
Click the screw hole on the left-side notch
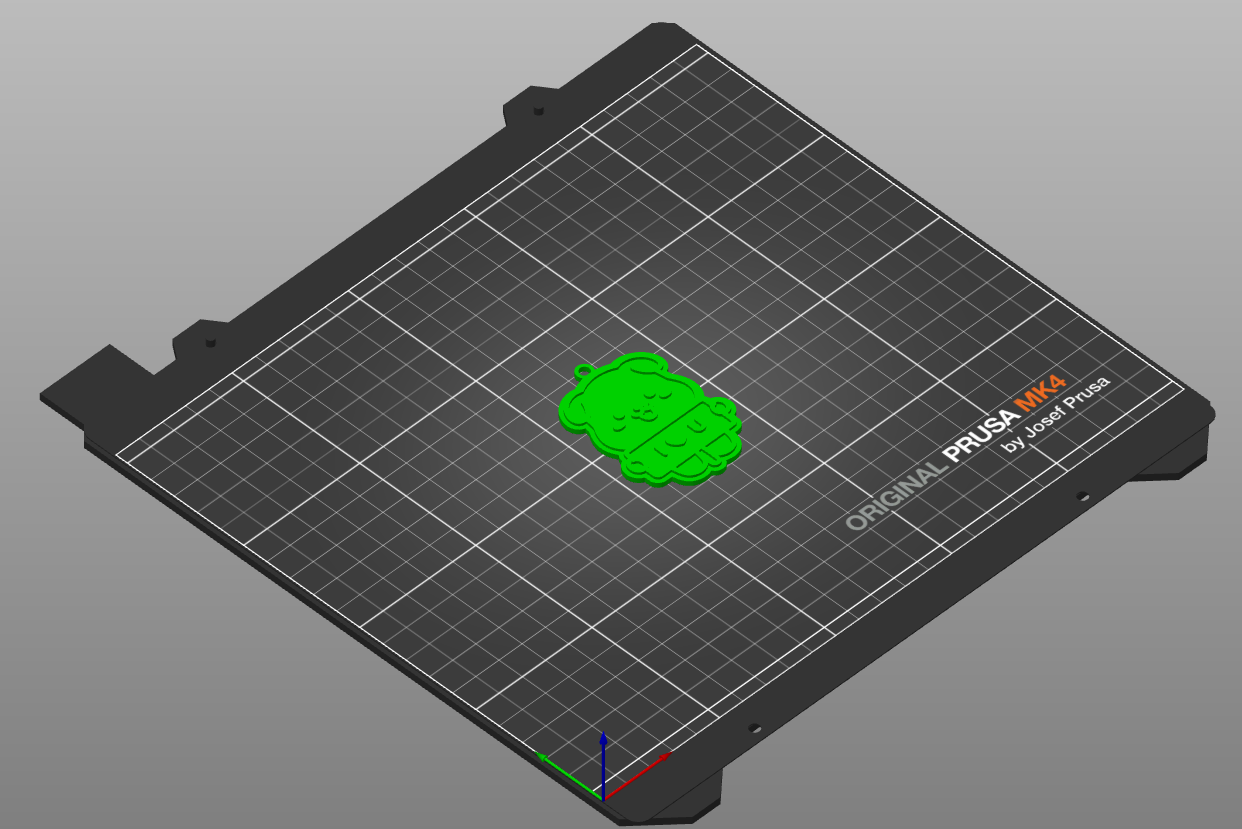tap(211, 342)
